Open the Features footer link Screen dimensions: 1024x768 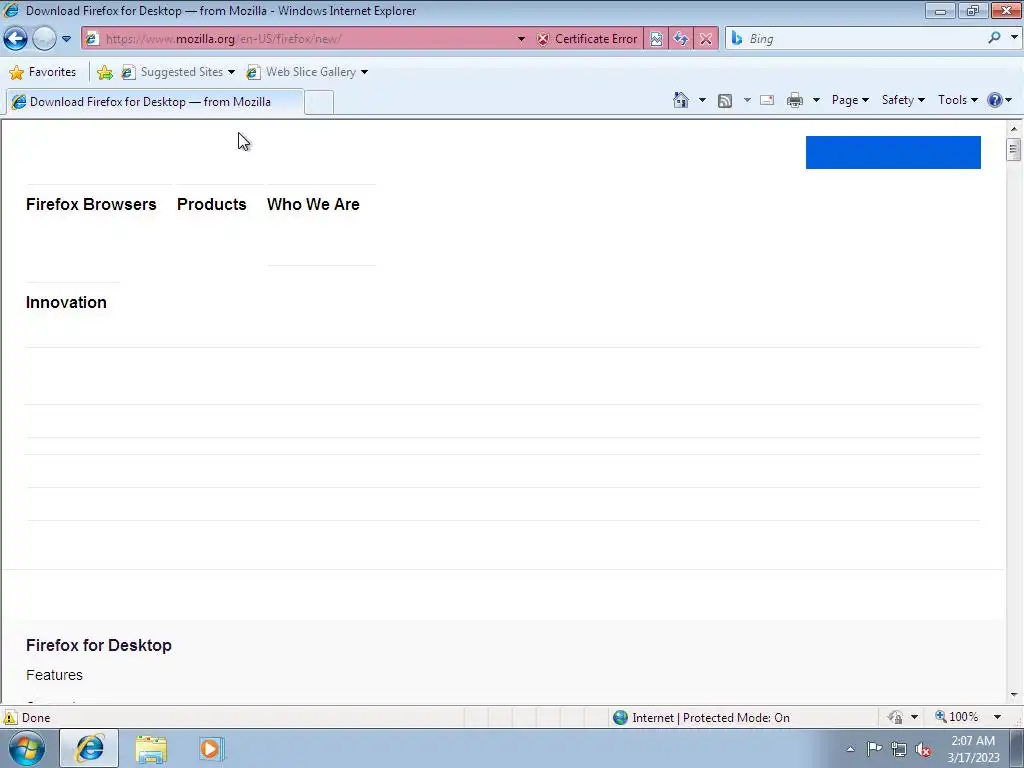point(54,675)
